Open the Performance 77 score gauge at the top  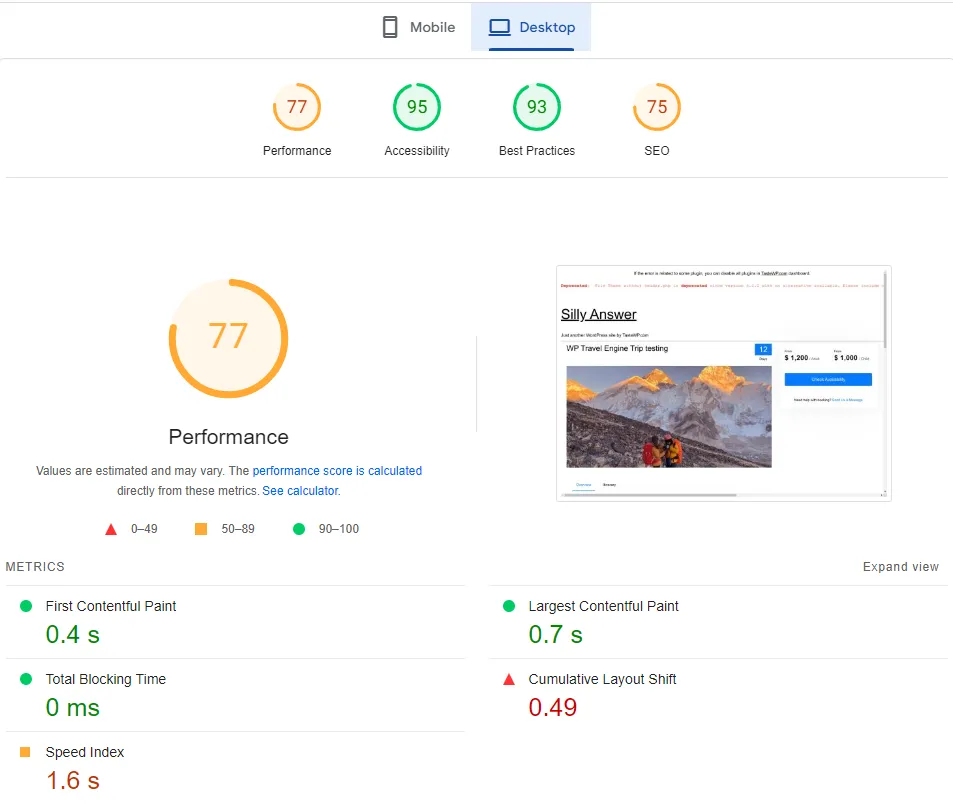click(297, 107)
